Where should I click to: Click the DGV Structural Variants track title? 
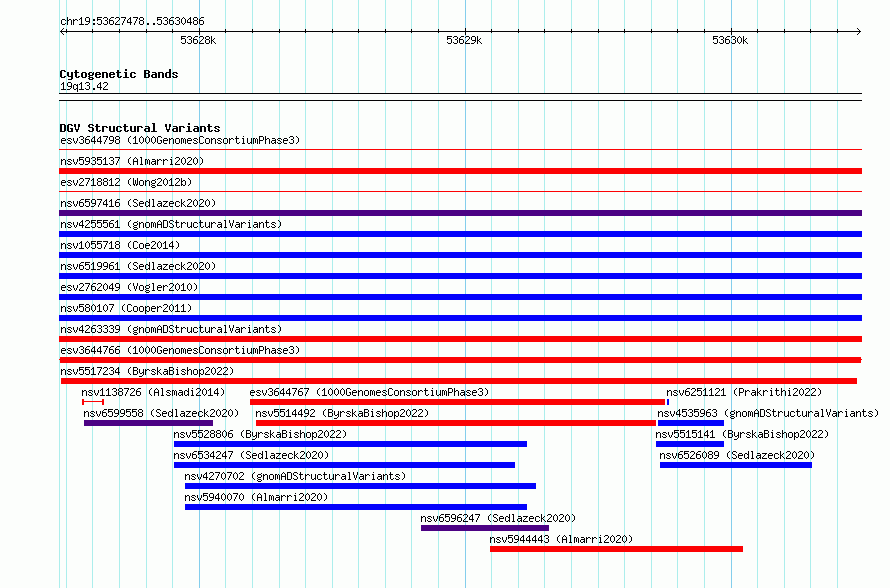(x=140, y=128)
